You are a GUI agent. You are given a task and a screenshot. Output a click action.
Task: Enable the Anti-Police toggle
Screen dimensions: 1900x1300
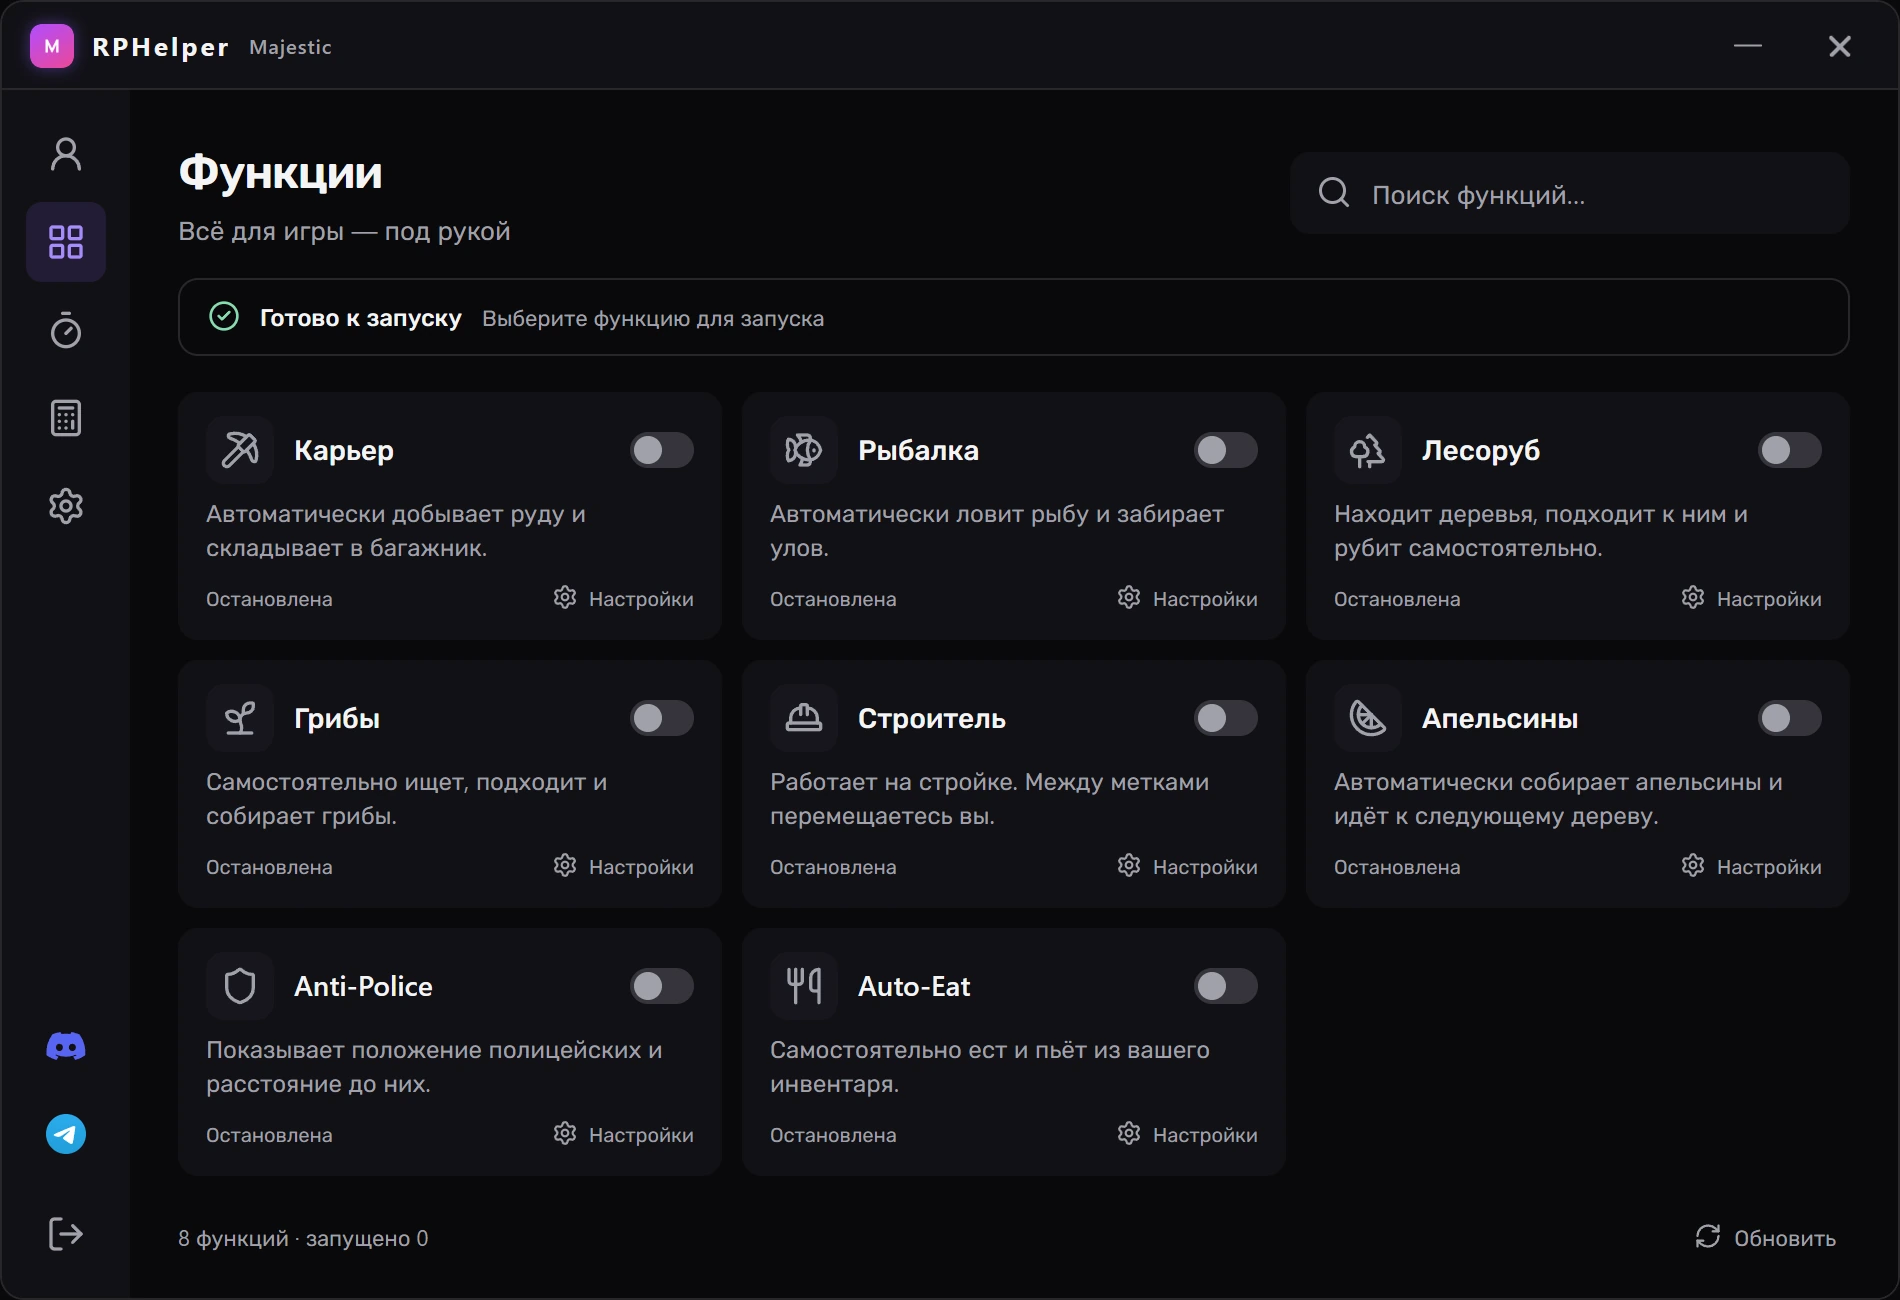(x=661, y=986)
